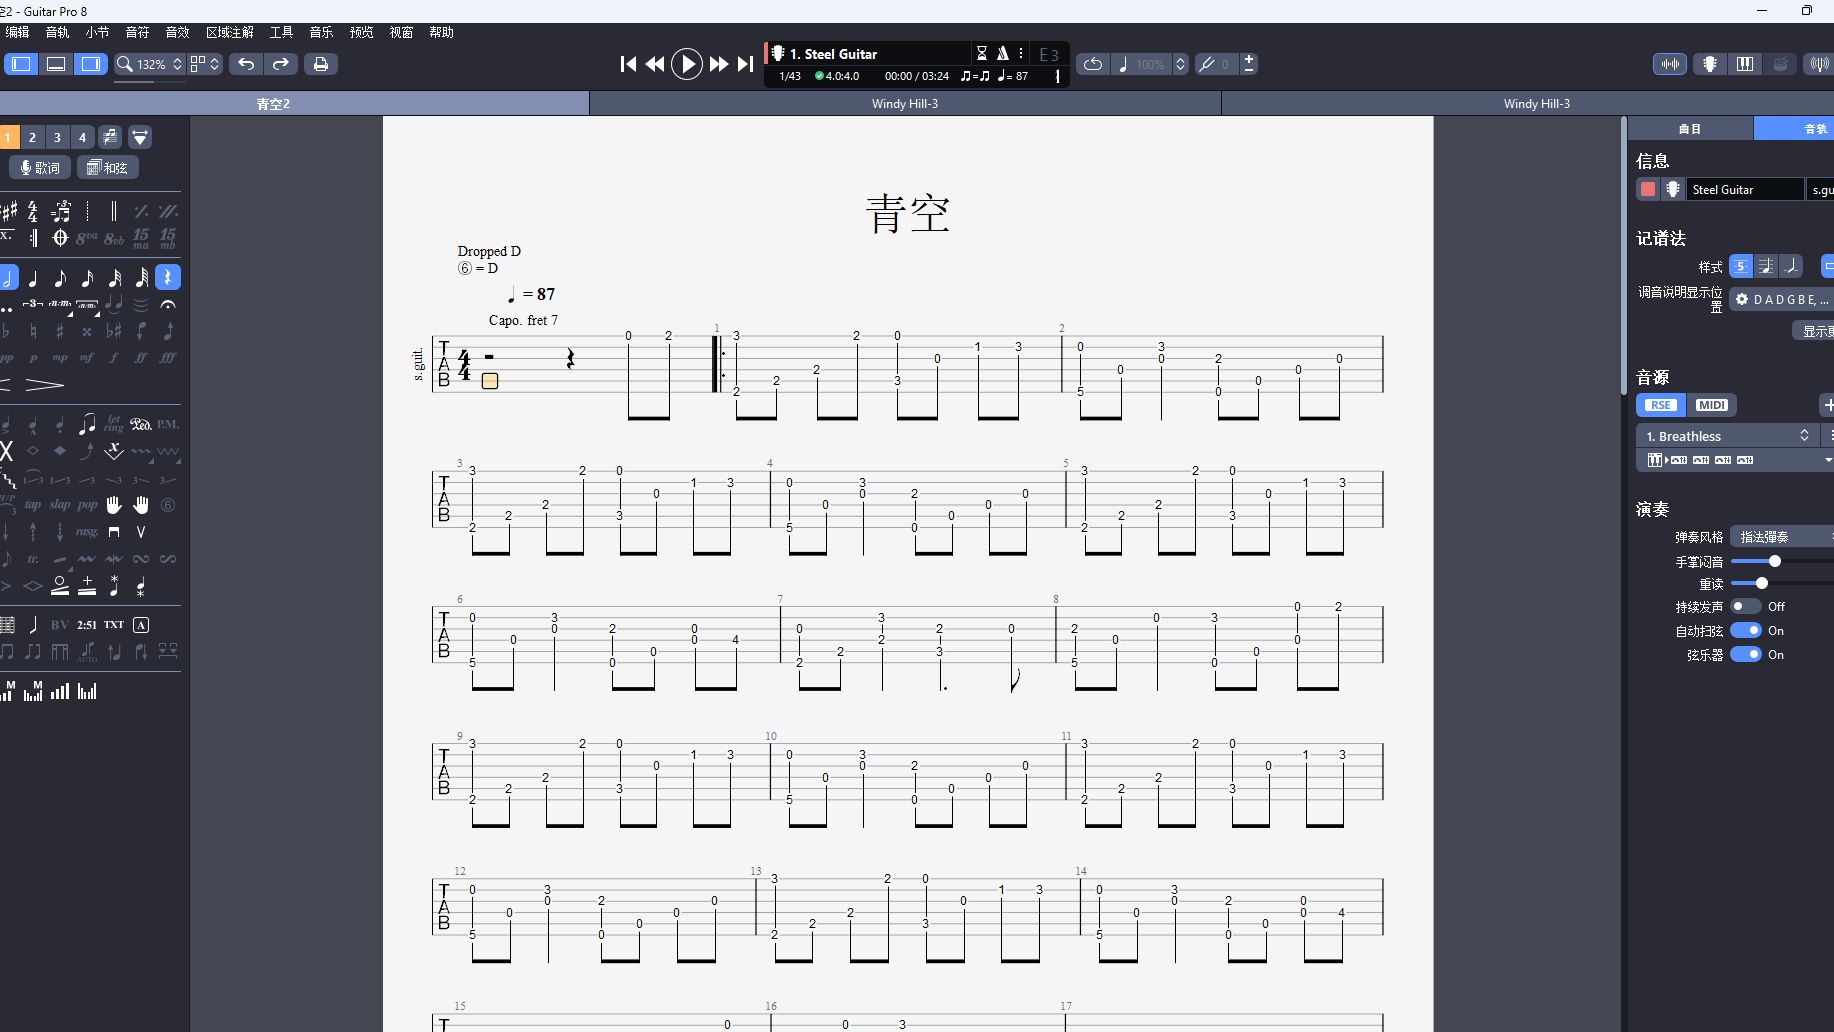The image size is (1834, 1032).
Task: Open the 歌词 lyrics editor
Action: point(40,167)
